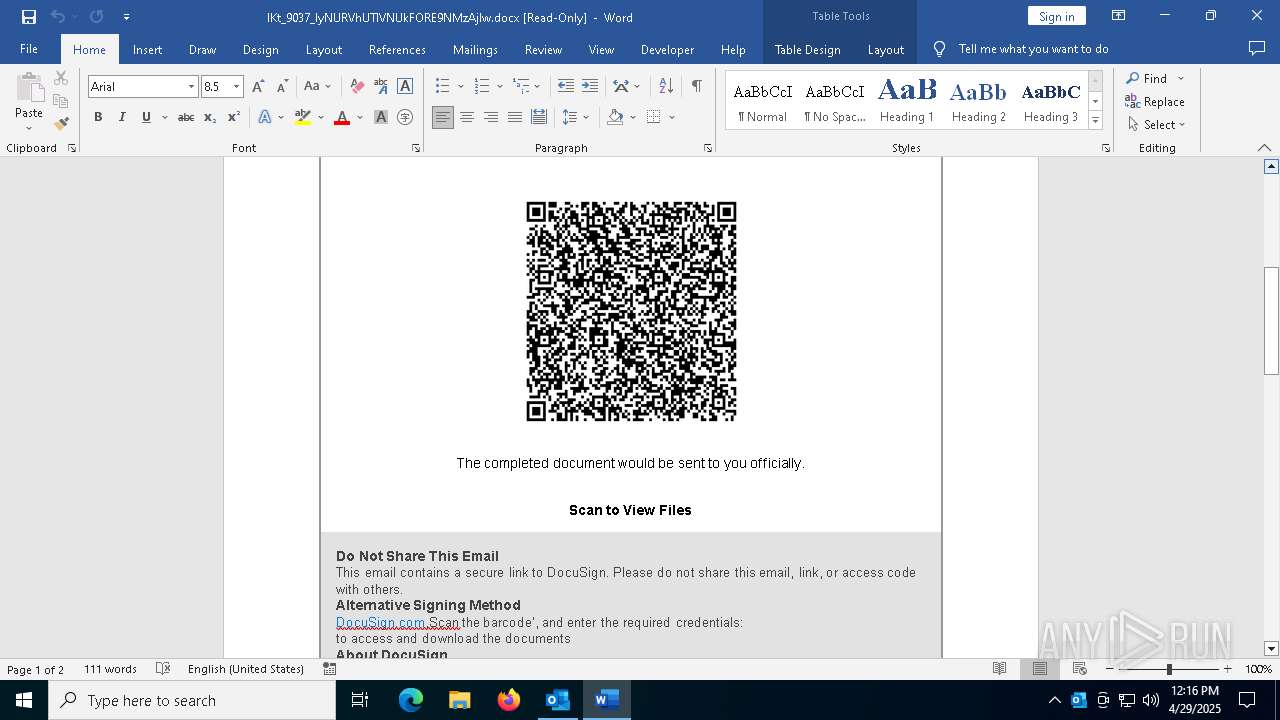Image resolution: width=1280 pixels, height=720 pixels.
Task: Apply superscript formatting
Action: click(234, 117)
